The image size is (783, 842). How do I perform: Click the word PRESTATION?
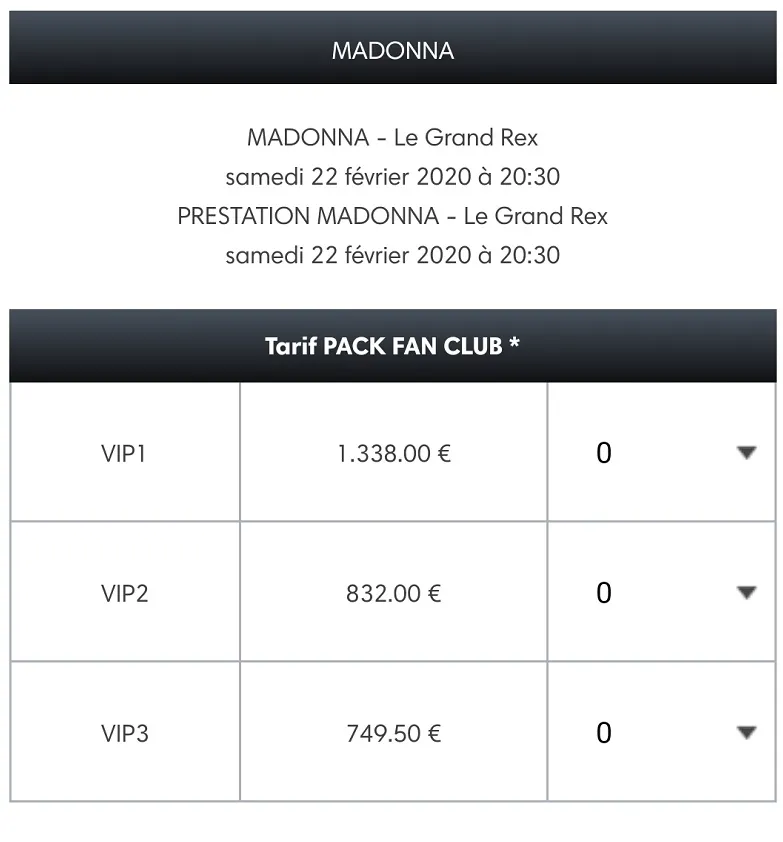(244, 216)
